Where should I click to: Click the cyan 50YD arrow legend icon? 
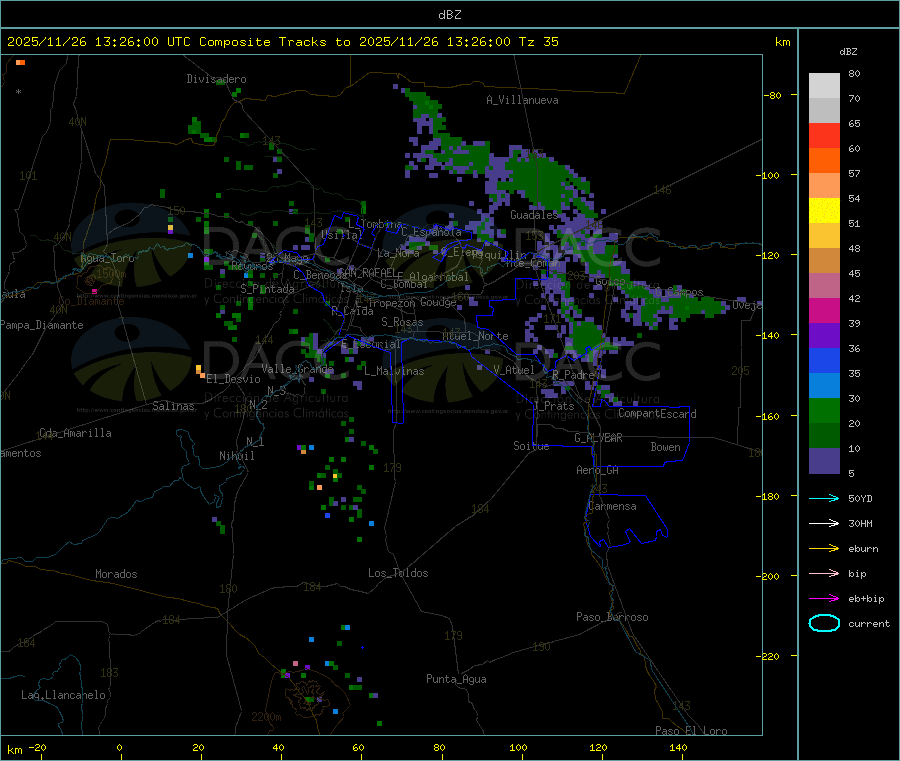coord(824,498)
